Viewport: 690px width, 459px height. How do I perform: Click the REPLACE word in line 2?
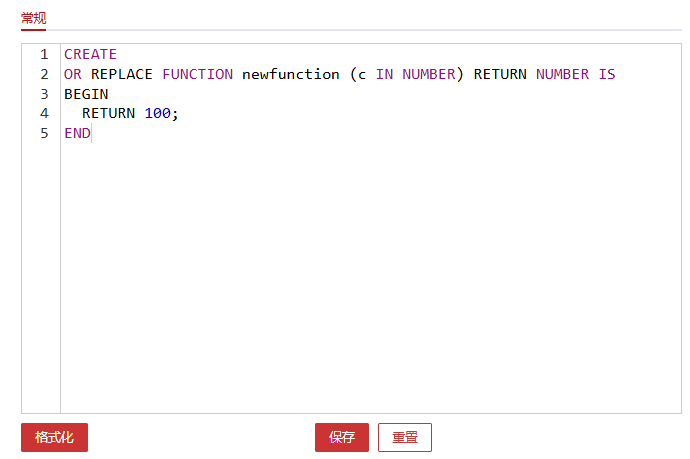coord(122,74)
